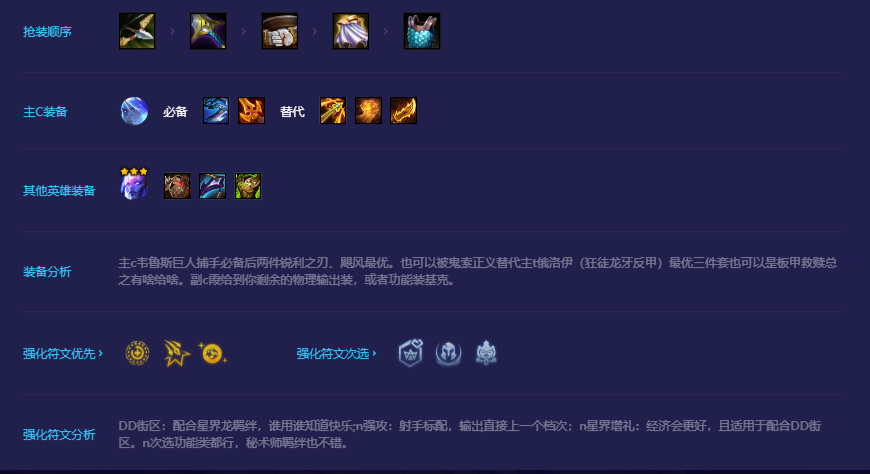Screen dimensions: 870x474
Task: Click the 主C装备 section label
Action: (45, 112)
